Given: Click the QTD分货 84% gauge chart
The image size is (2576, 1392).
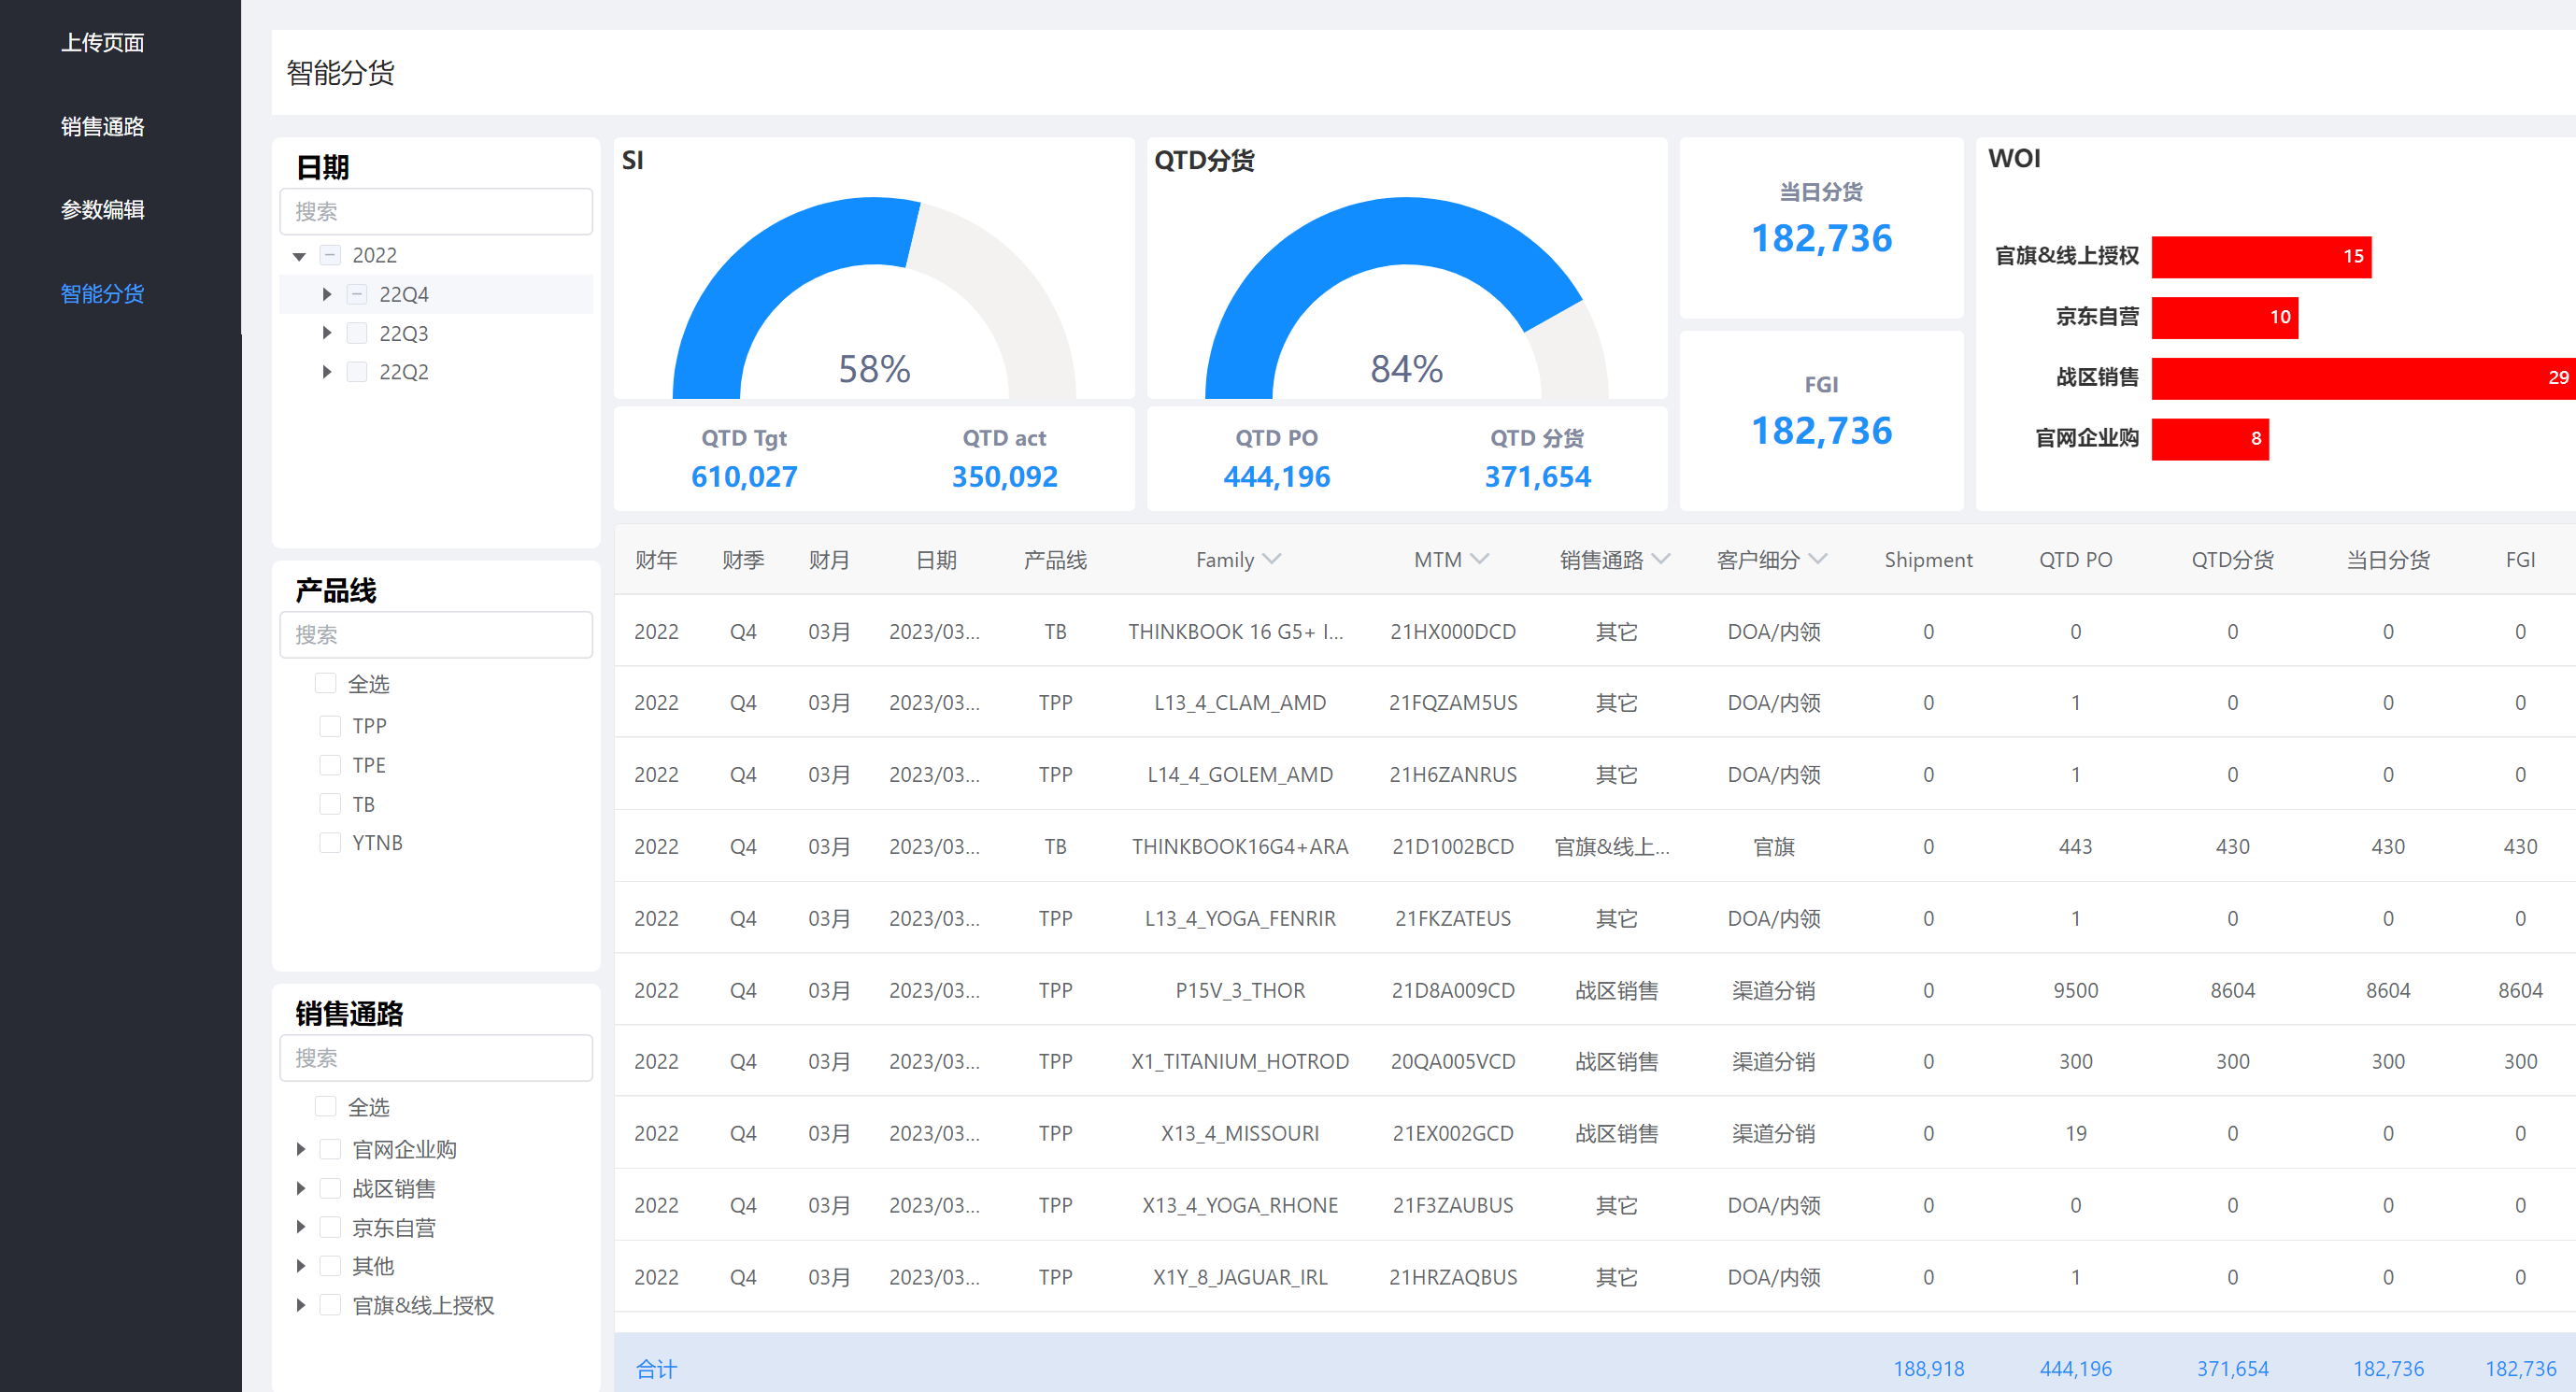Looking at the screenshot, I should pyautogui.click(x=1406, y=298).
